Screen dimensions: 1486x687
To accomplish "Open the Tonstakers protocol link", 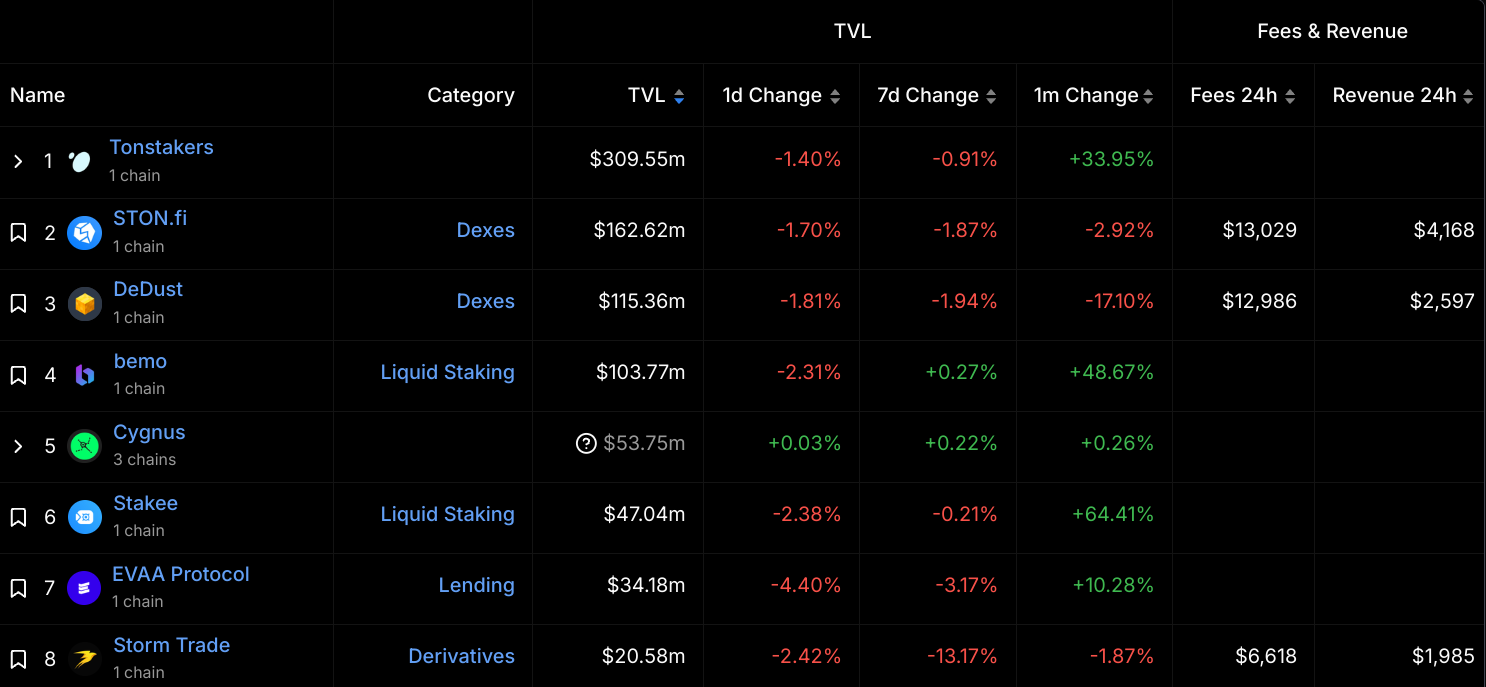I will (161, 147).
